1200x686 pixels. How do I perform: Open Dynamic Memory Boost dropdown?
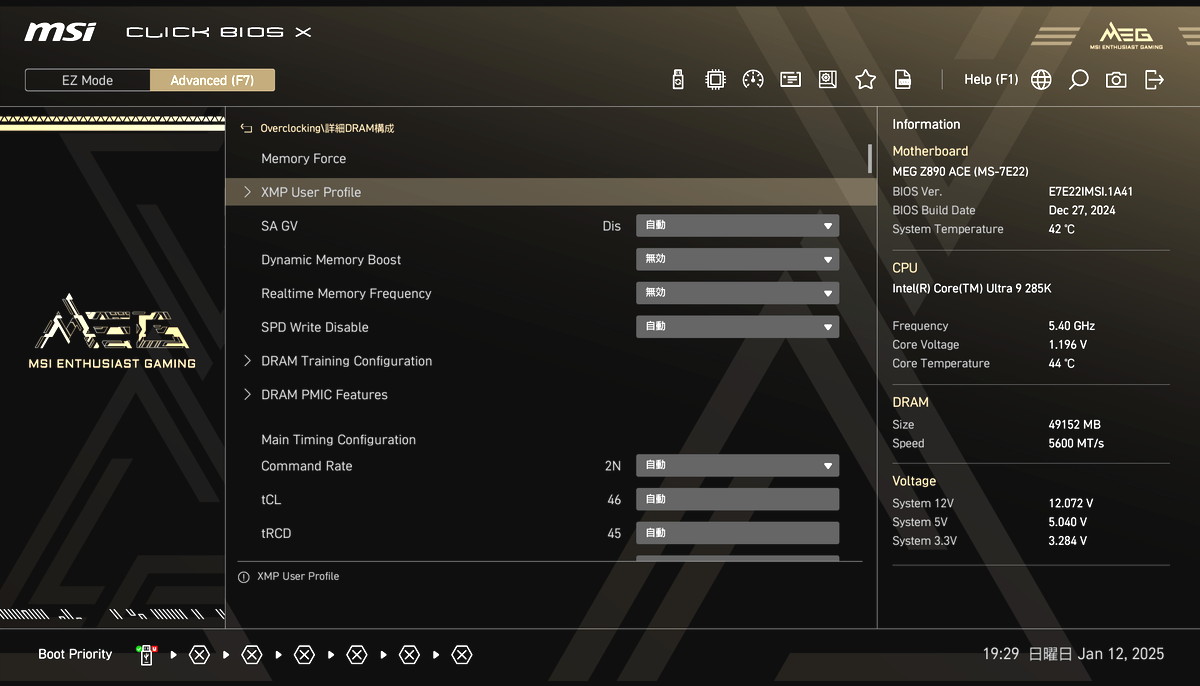[737, 260]
